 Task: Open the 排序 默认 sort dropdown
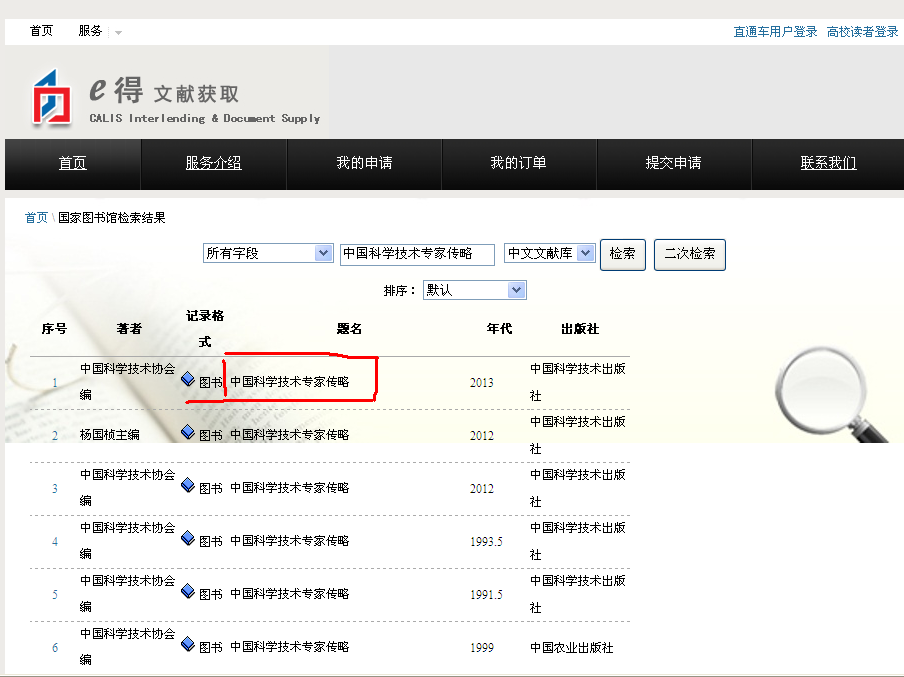474,290
